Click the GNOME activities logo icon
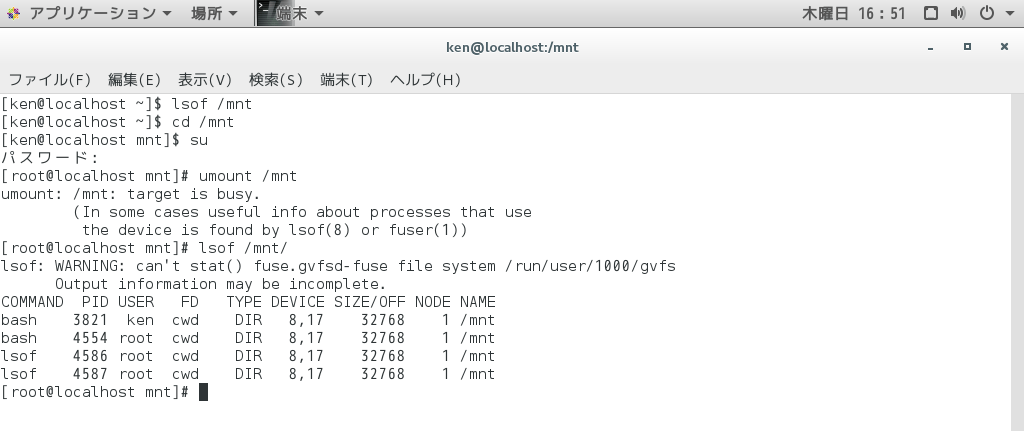Image resolution: width=1024 pixels, height=431 pixels. point(12,14)
